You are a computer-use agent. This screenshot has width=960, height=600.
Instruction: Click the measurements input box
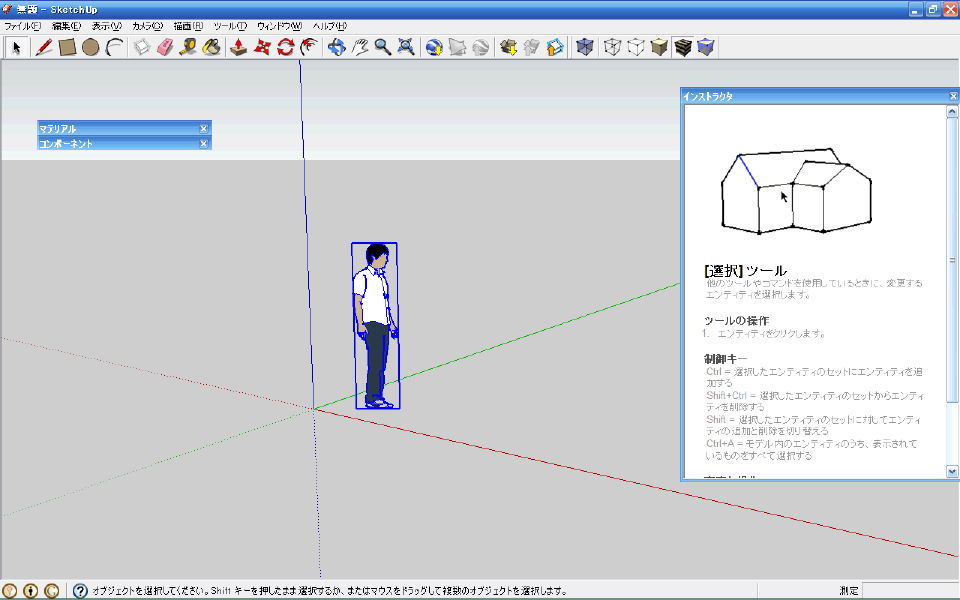[x=910, y=591]
